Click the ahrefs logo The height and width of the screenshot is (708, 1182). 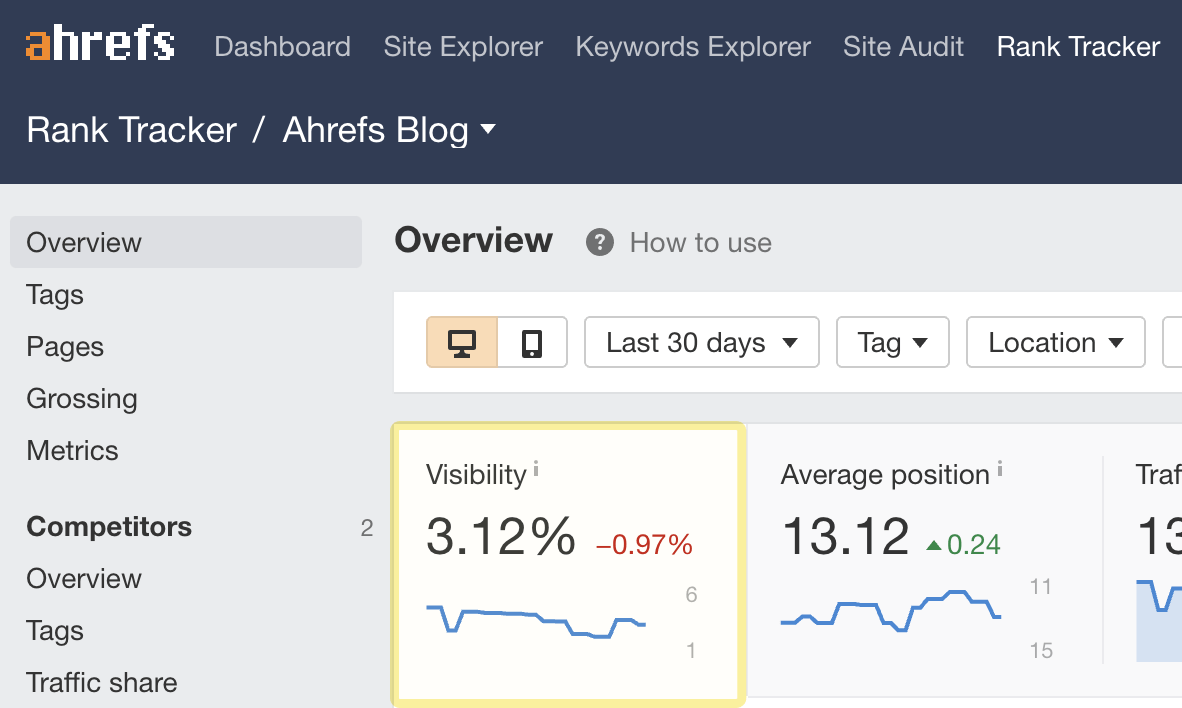coord(97,43)
